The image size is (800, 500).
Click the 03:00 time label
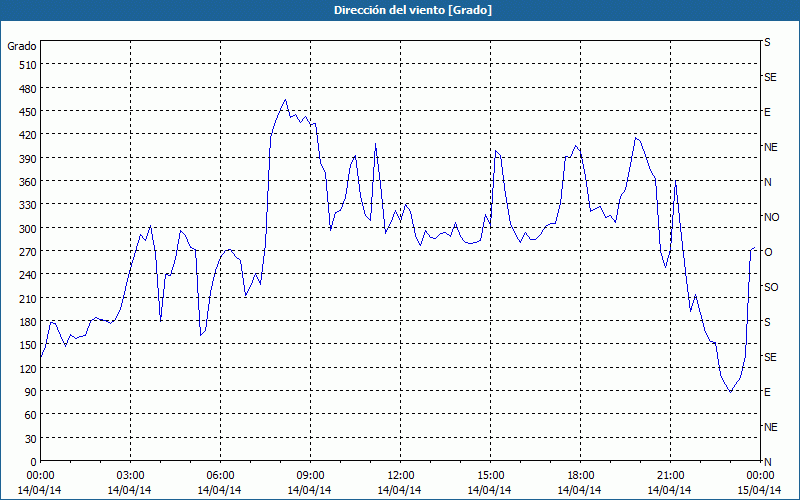130,476
